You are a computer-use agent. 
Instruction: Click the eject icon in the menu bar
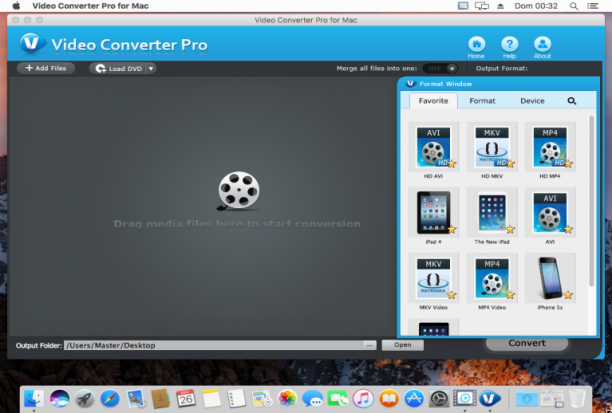500,6
